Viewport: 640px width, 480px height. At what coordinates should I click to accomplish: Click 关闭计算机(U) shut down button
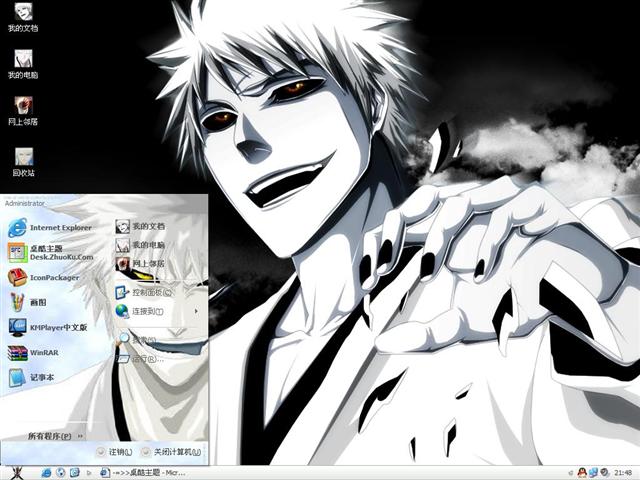pyautogui.click(x=171, y=452)
